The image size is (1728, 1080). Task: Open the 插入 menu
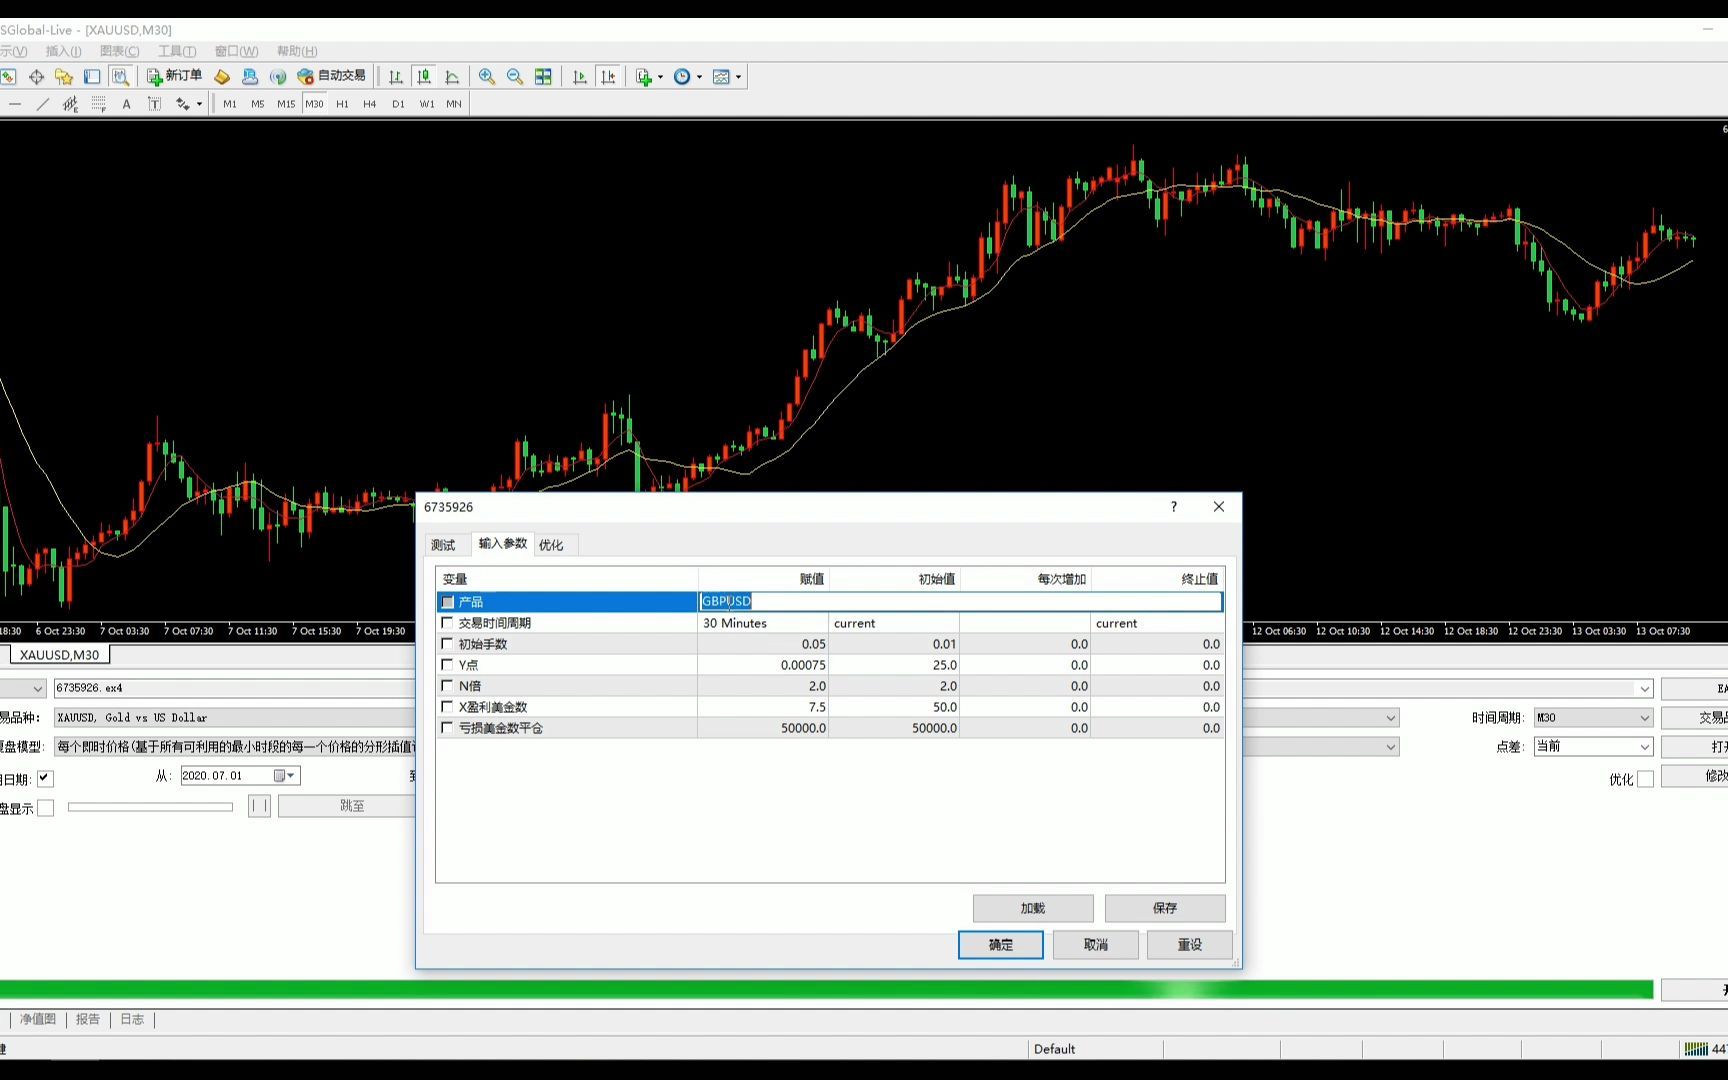63,51
